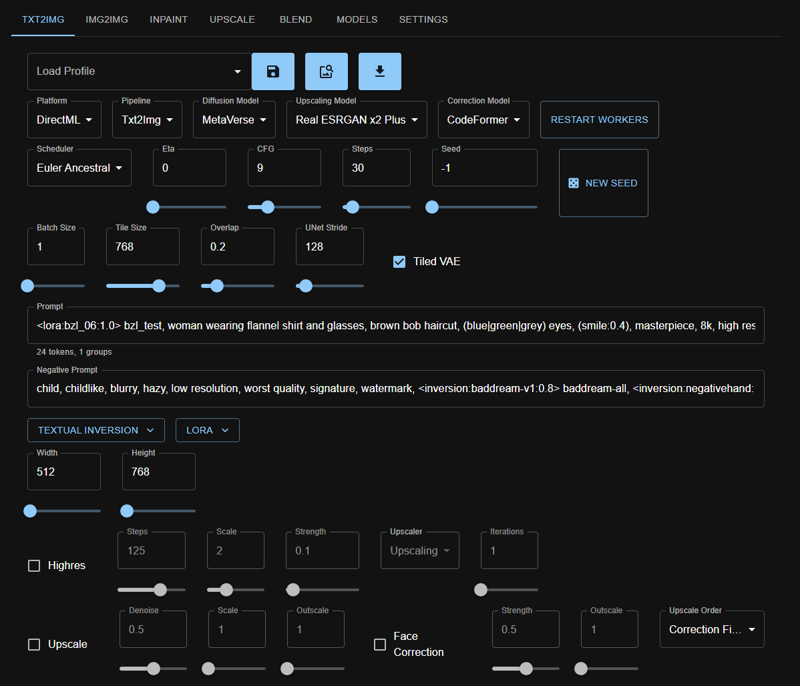The height and width of the screenshot is (686, 800).
Task: Click the Eta input field
Action: [x=189, y=168]
